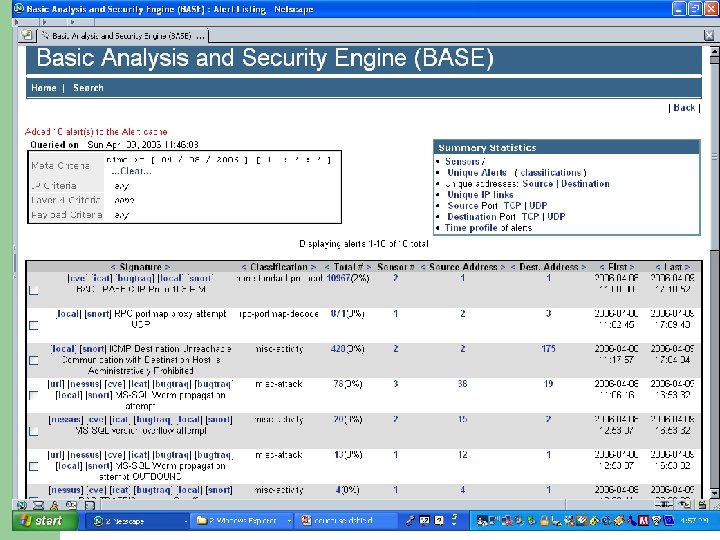Screen dimensions: 720x540
Task: View unique Source addresses
Action: point(537,184)
